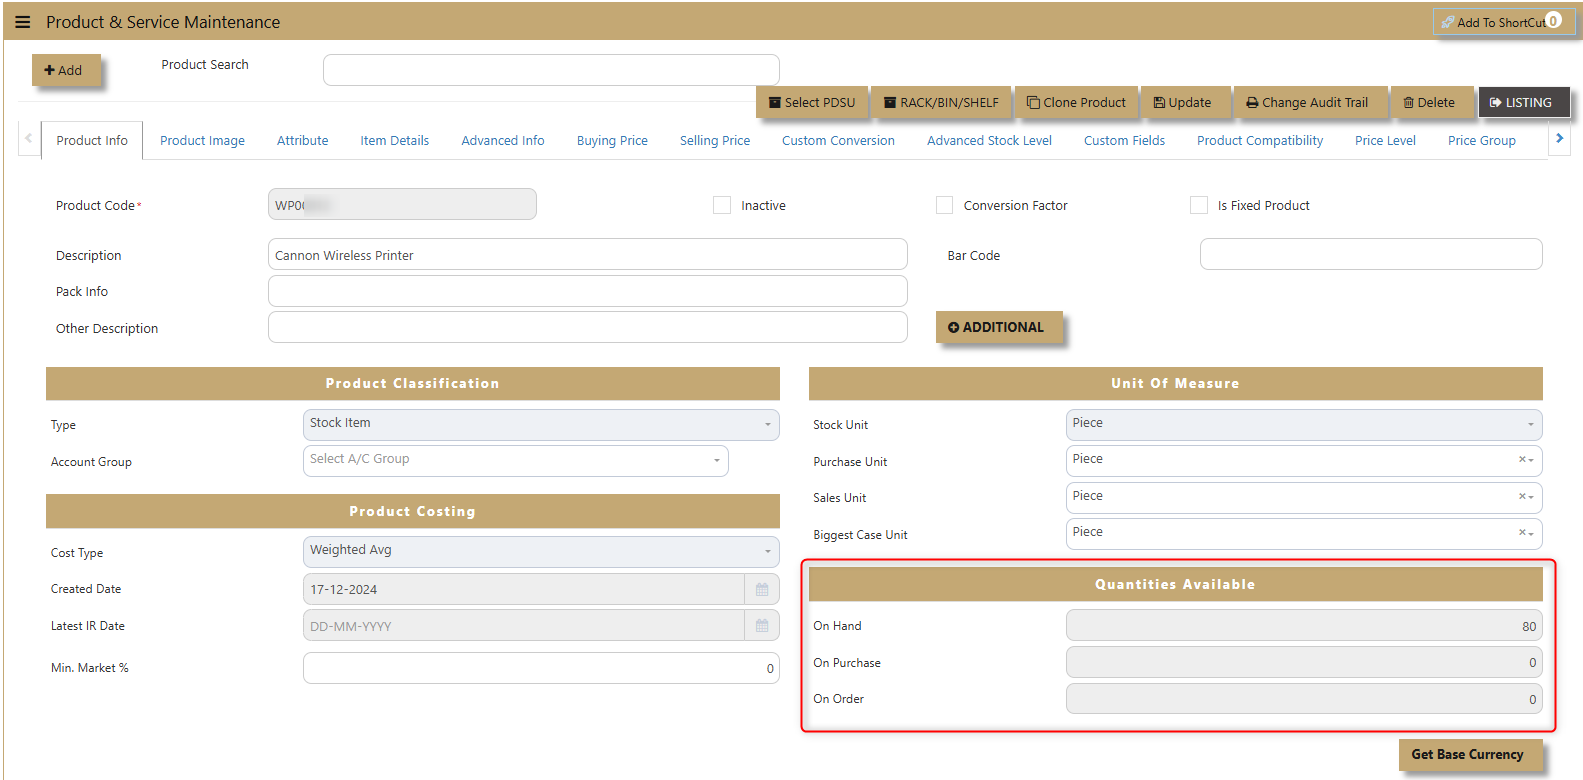Screen dimensions: 1583x780
Task: Click the rocket icon on Add To ShortCut
Action: [1447, 22]
